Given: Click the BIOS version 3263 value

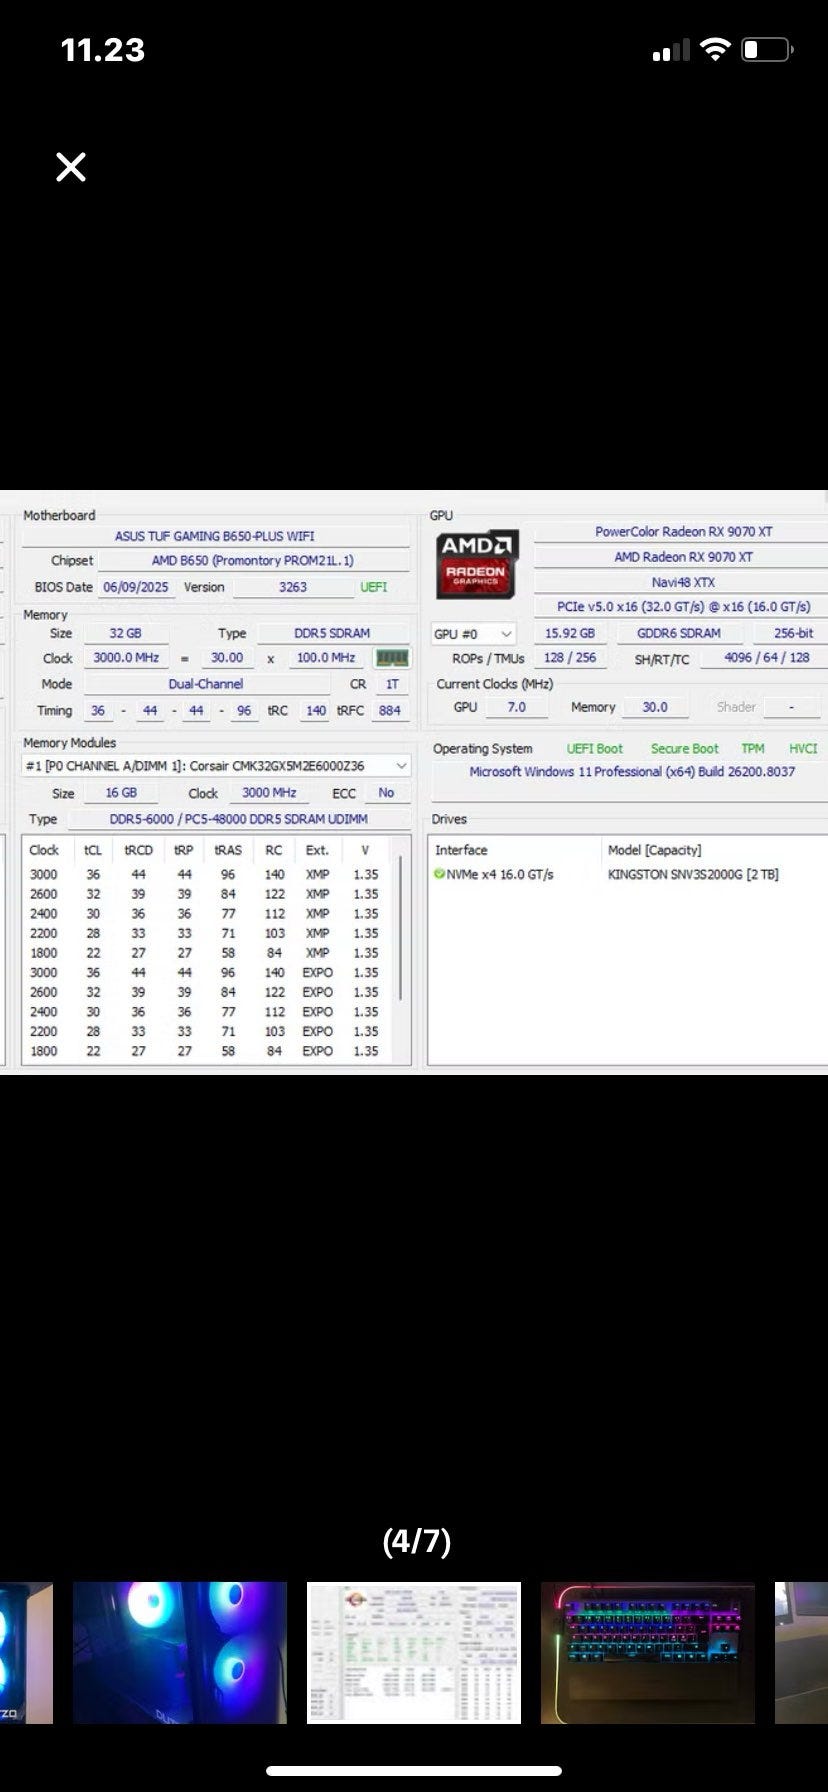Looking at the screenshot, I should (x=293, y=587).
